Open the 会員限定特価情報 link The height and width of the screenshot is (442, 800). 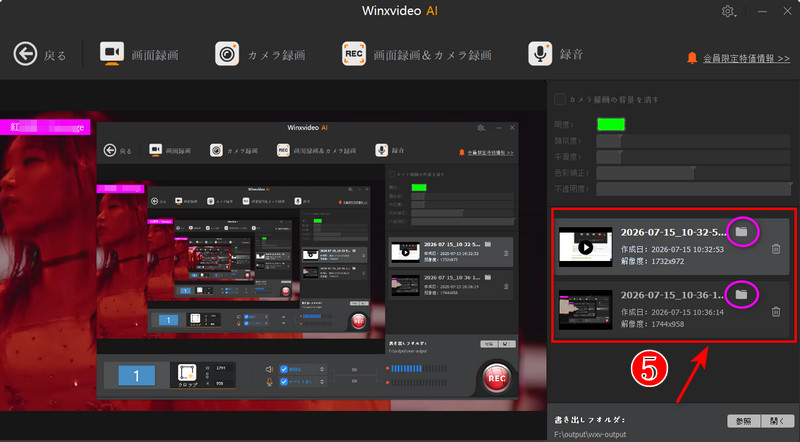pyautogui.click(x=746, y=59)
